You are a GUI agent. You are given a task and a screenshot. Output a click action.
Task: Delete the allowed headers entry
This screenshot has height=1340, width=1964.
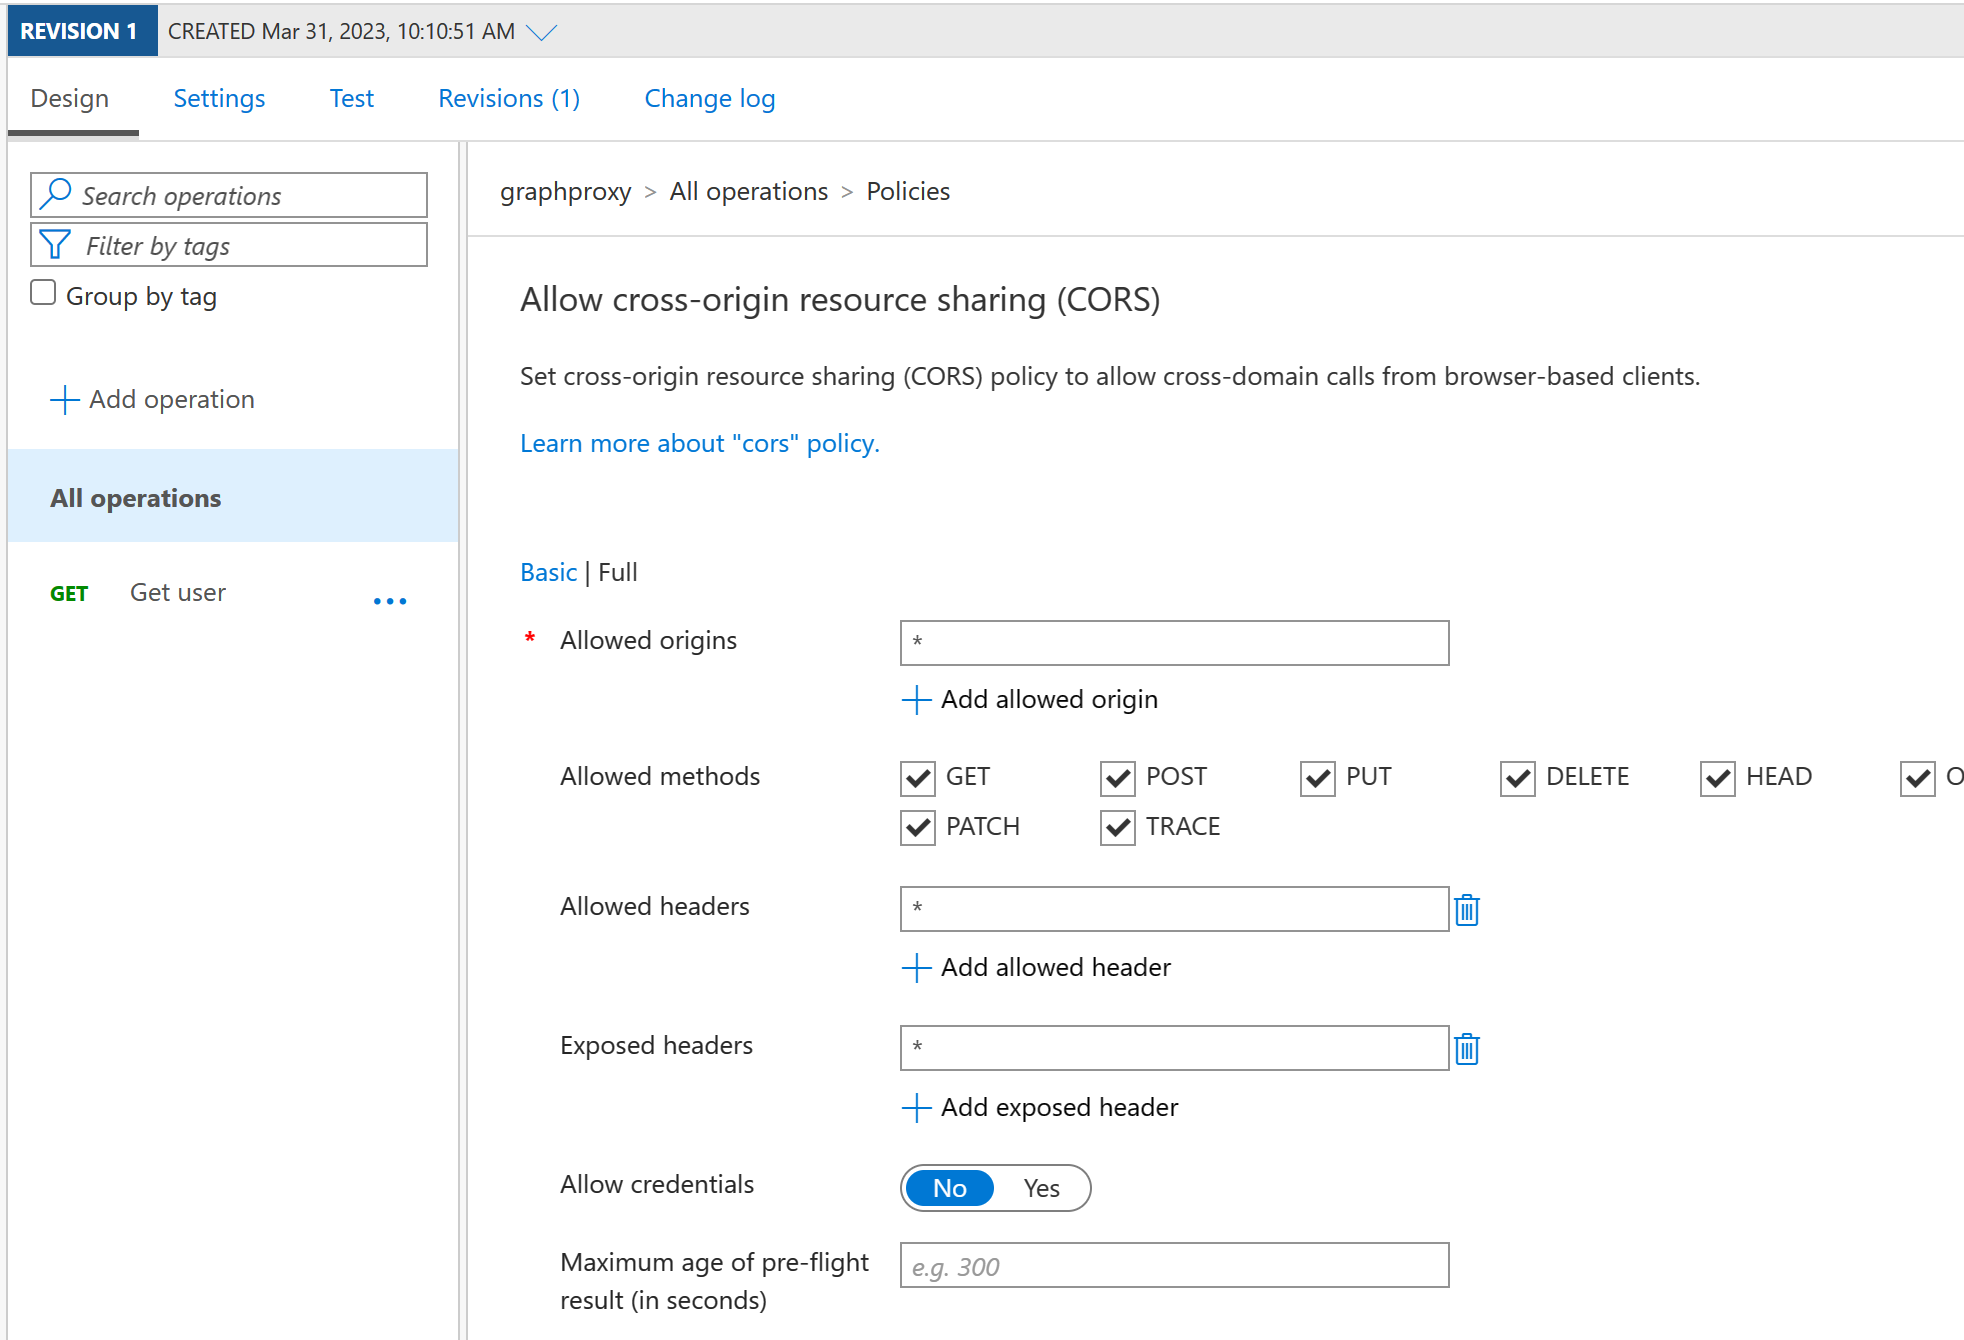[1466, 910]
